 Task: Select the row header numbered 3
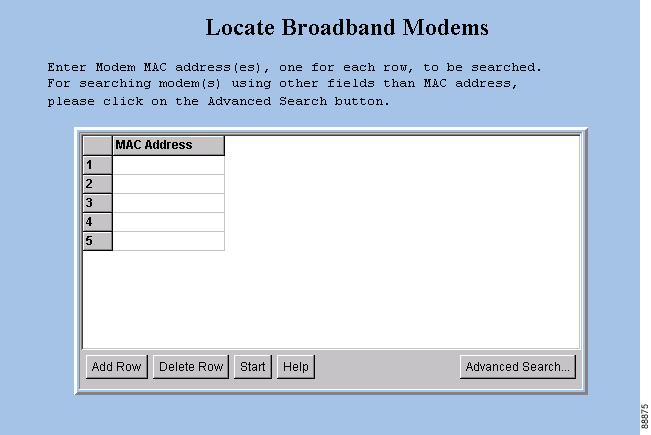tap(98, 203)
